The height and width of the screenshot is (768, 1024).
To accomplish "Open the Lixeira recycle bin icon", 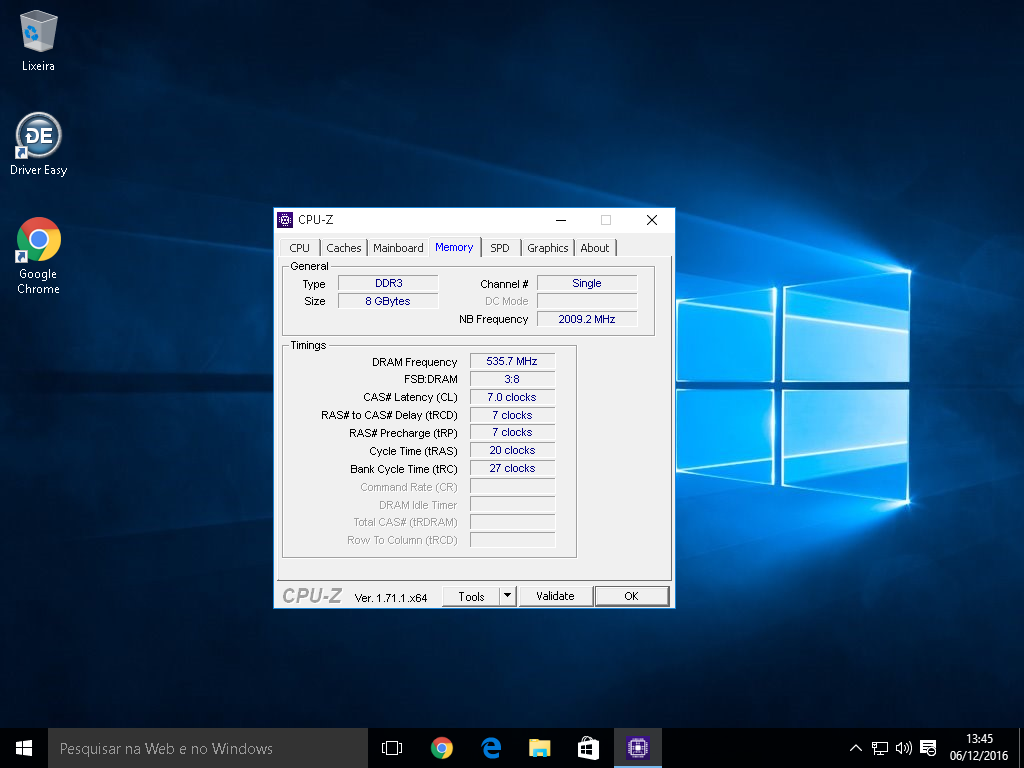I will [x=39, y=40].
